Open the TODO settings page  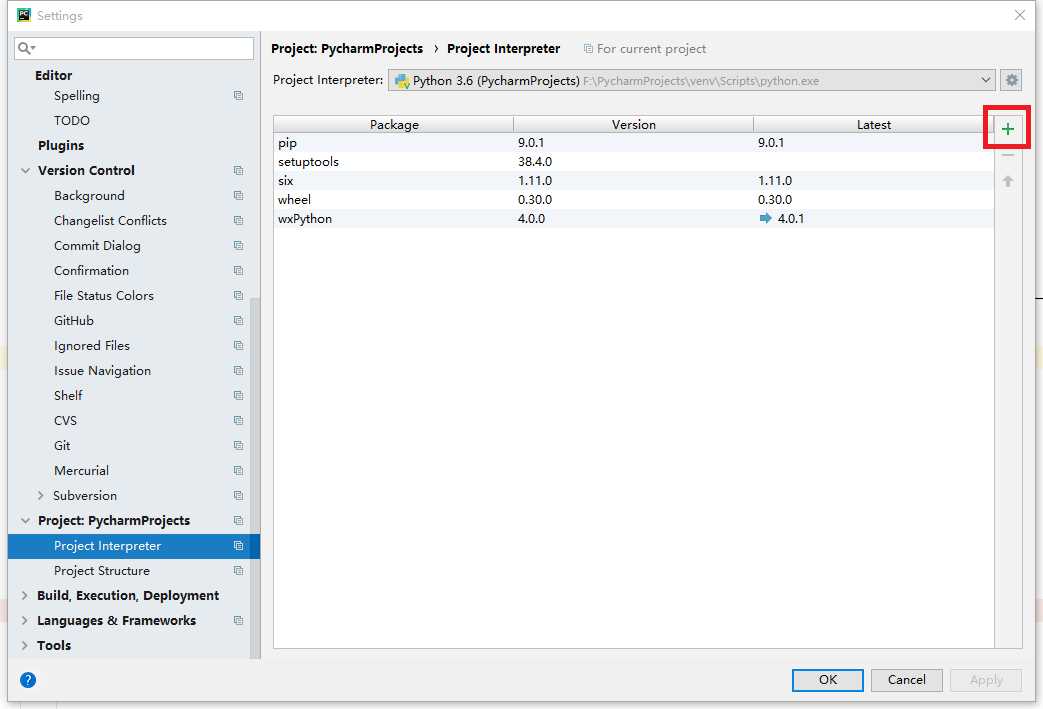click(x=72, y=120)
